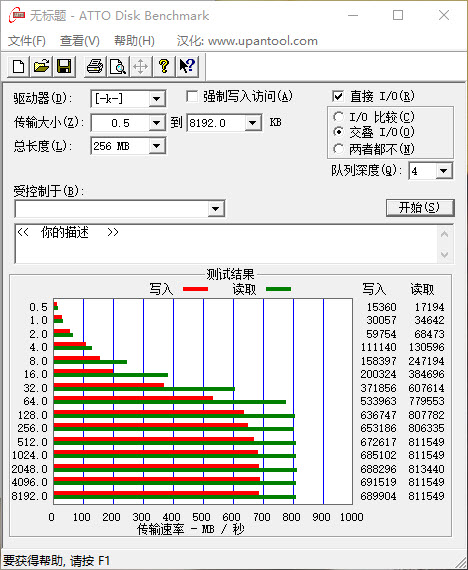Open the 驱动器(D) drive dropdown

point(156,99)
